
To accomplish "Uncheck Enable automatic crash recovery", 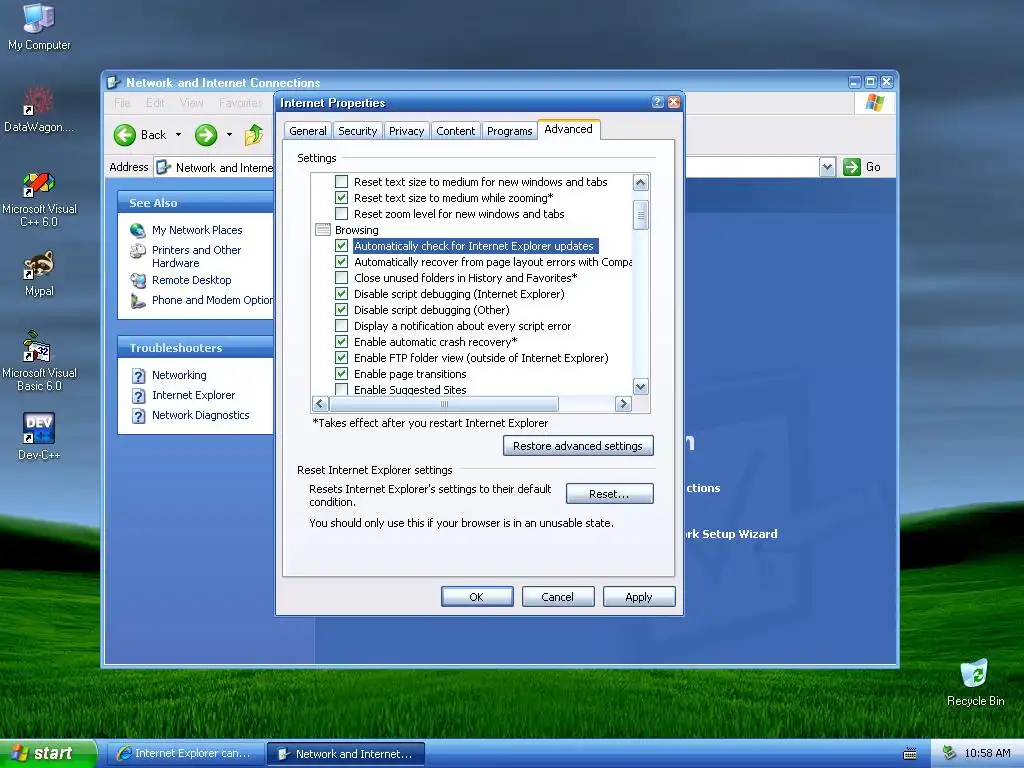I will 341,342.
